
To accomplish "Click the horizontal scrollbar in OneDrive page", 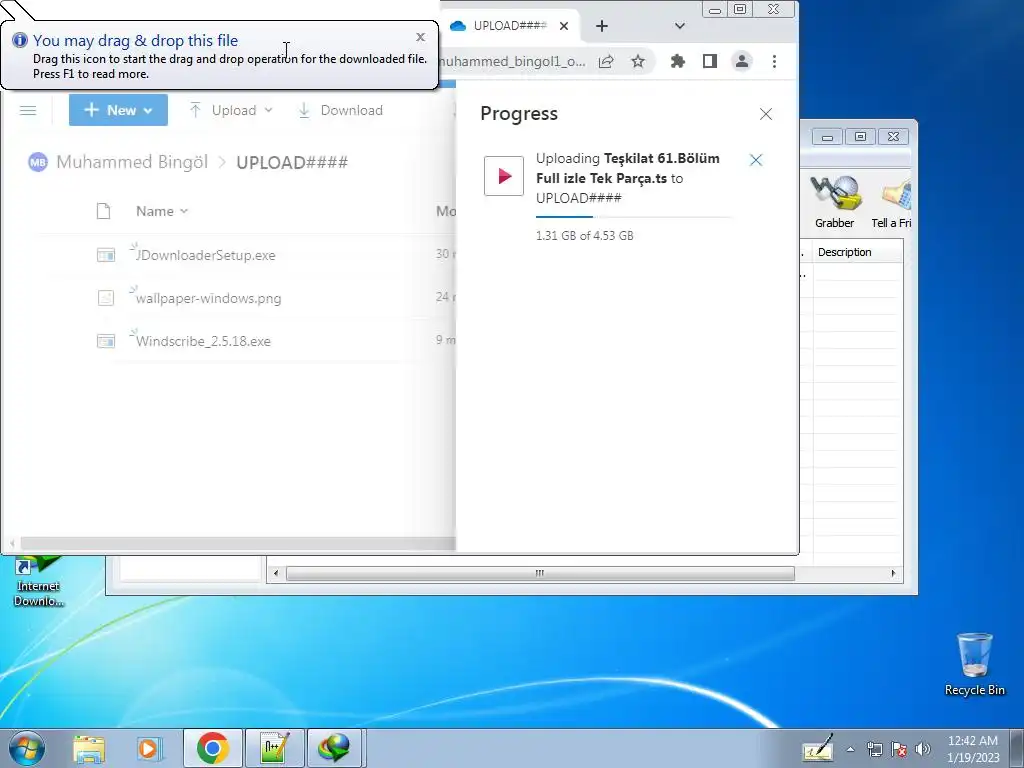I will coord(238,543).
